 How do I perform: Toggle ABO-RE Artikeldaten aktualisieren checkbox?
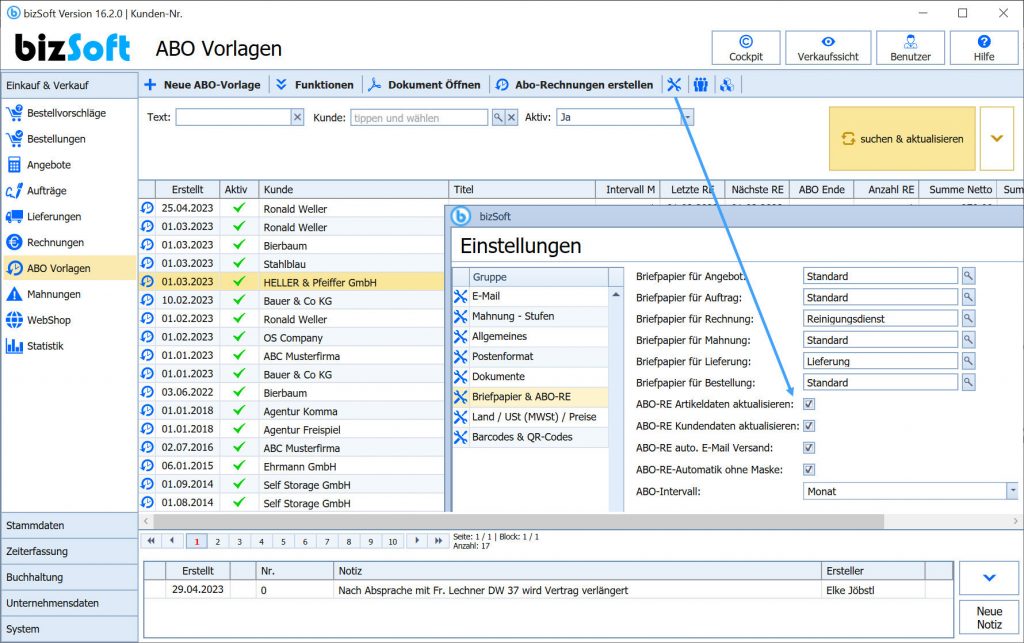(808, 404)
